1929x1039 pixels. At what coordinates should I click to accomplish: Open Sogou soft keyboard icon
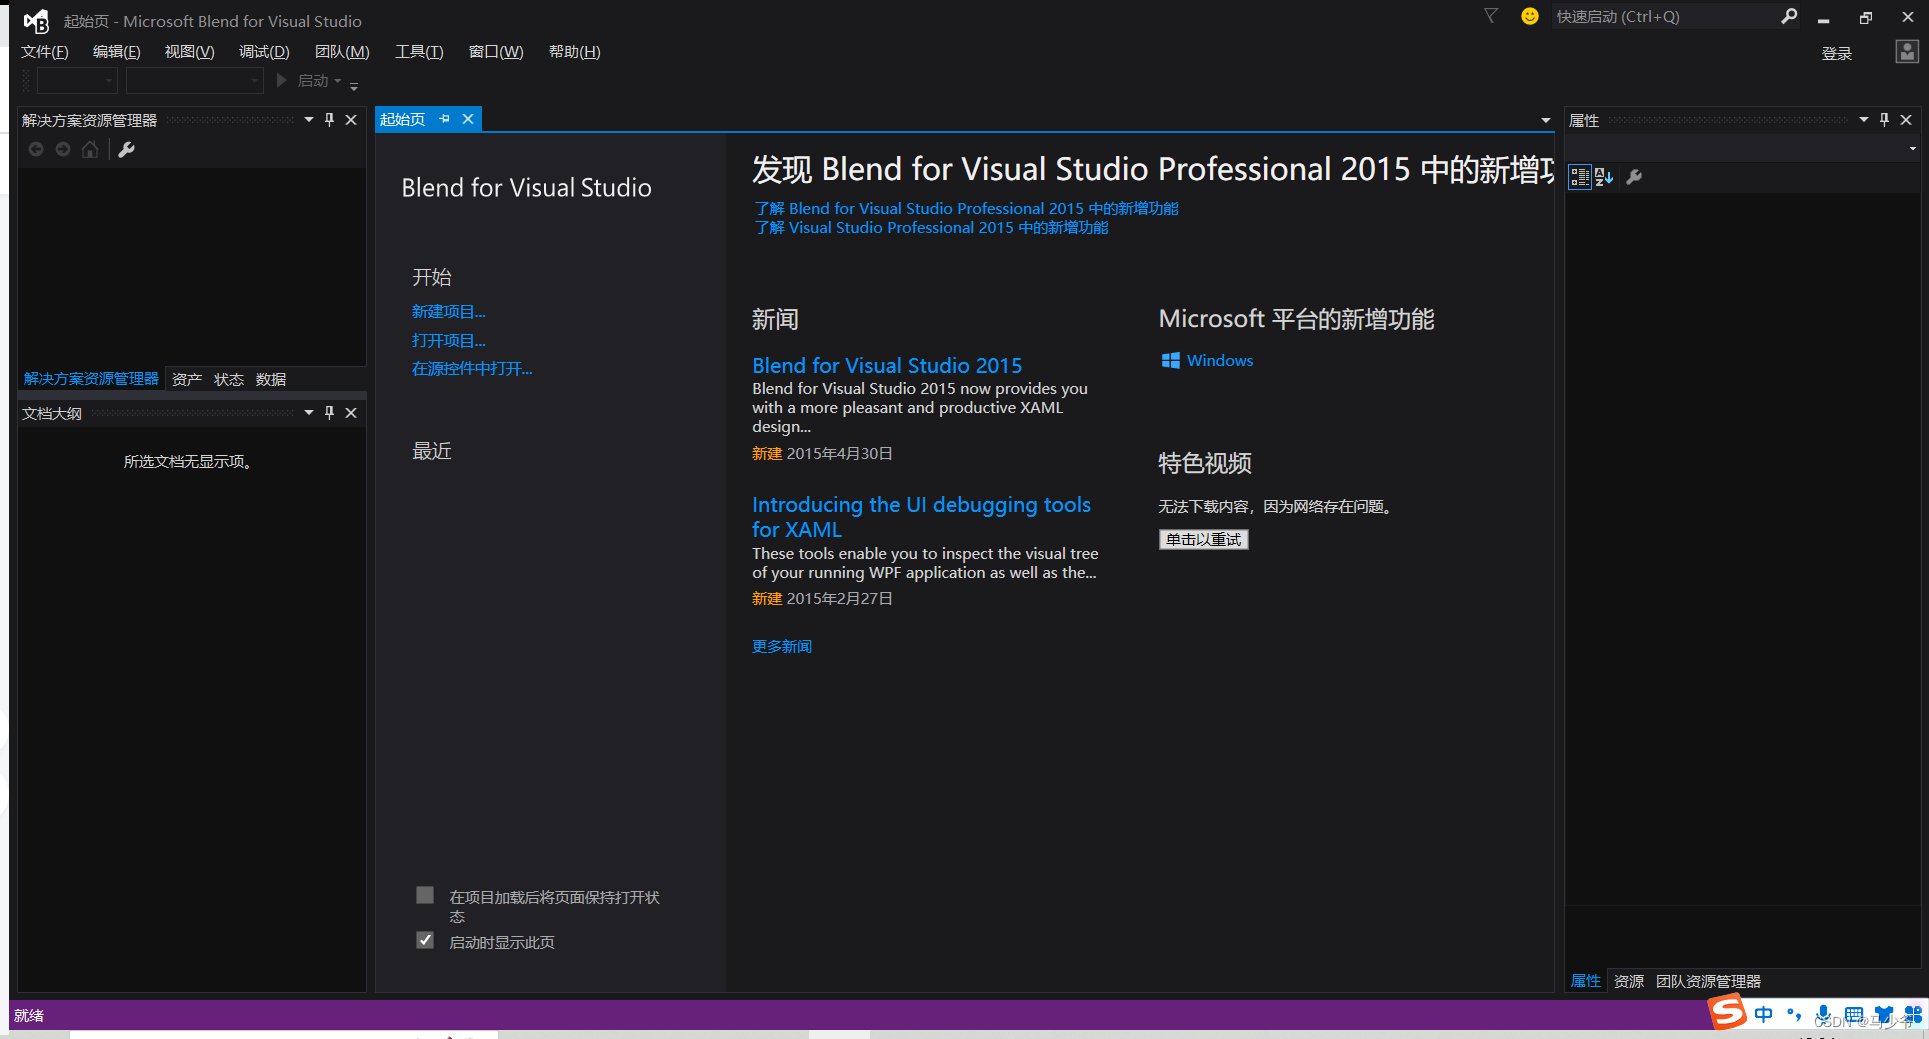[x=1854, y=1014]
